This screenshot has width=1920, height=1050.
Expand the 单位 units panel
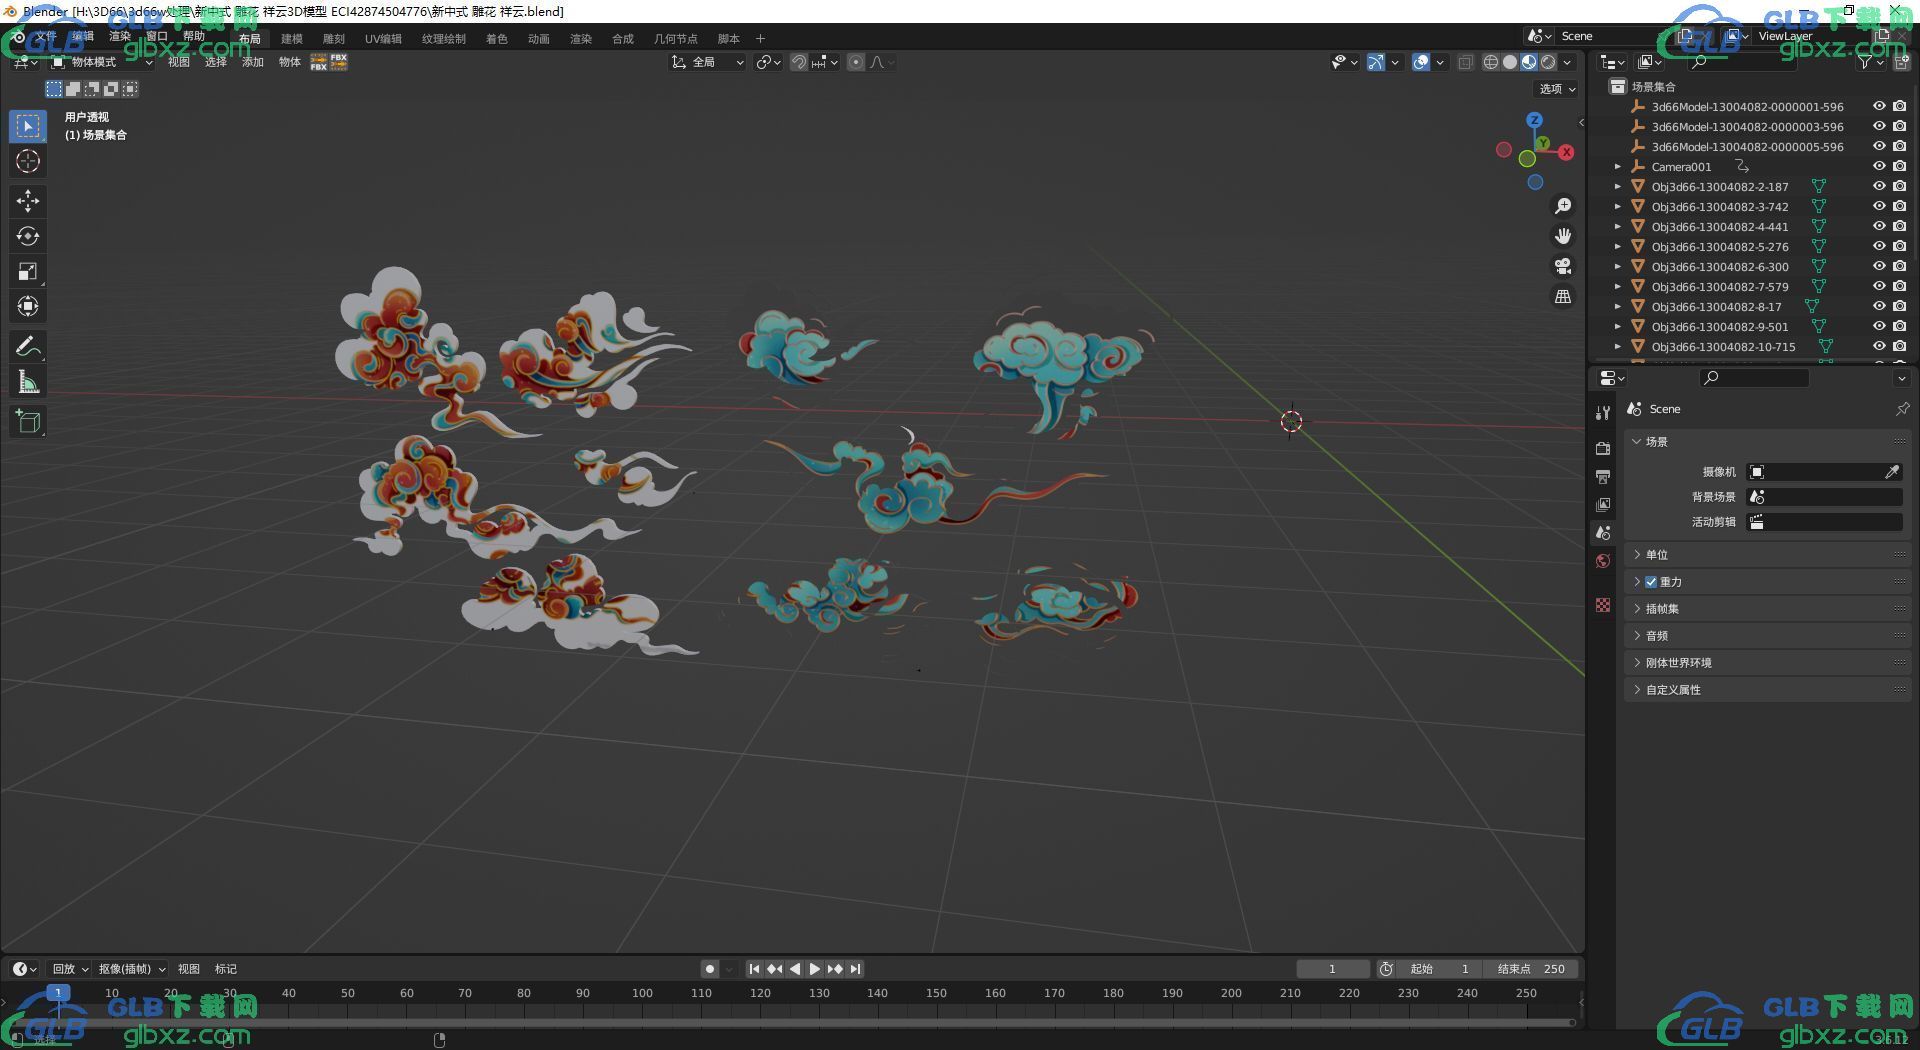tap(1768, 555)
